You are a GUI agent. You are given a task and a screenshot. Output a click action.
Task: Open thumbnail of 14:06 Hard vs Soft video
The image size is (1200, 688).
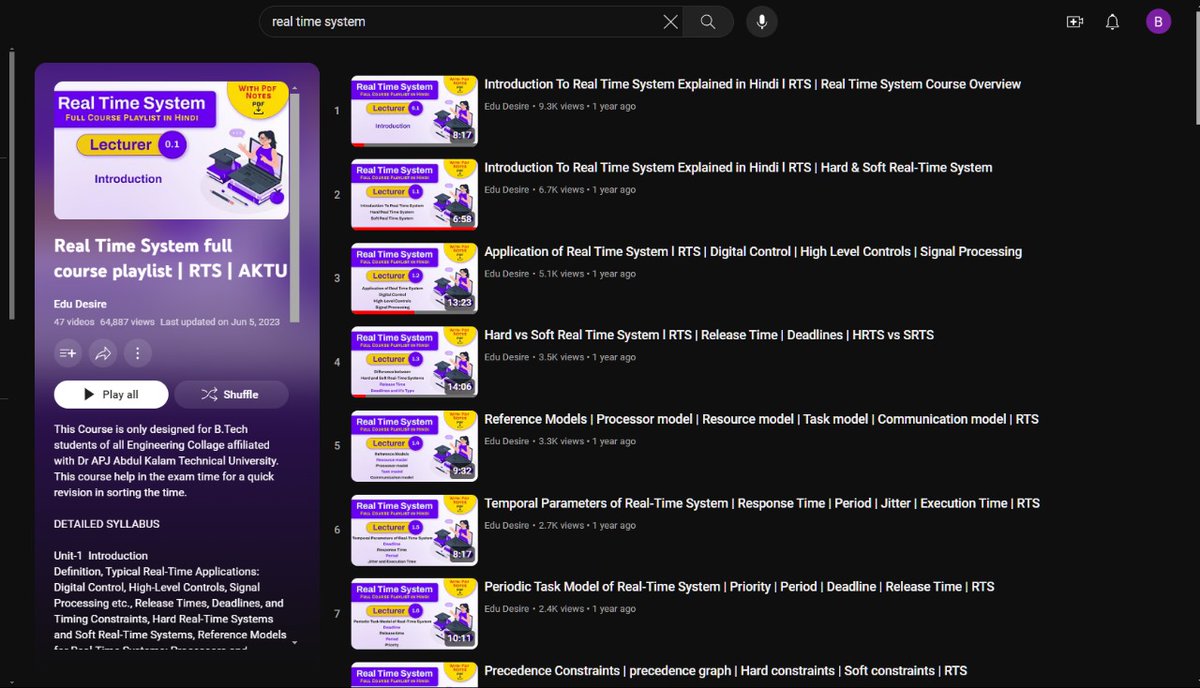point(414,361)
